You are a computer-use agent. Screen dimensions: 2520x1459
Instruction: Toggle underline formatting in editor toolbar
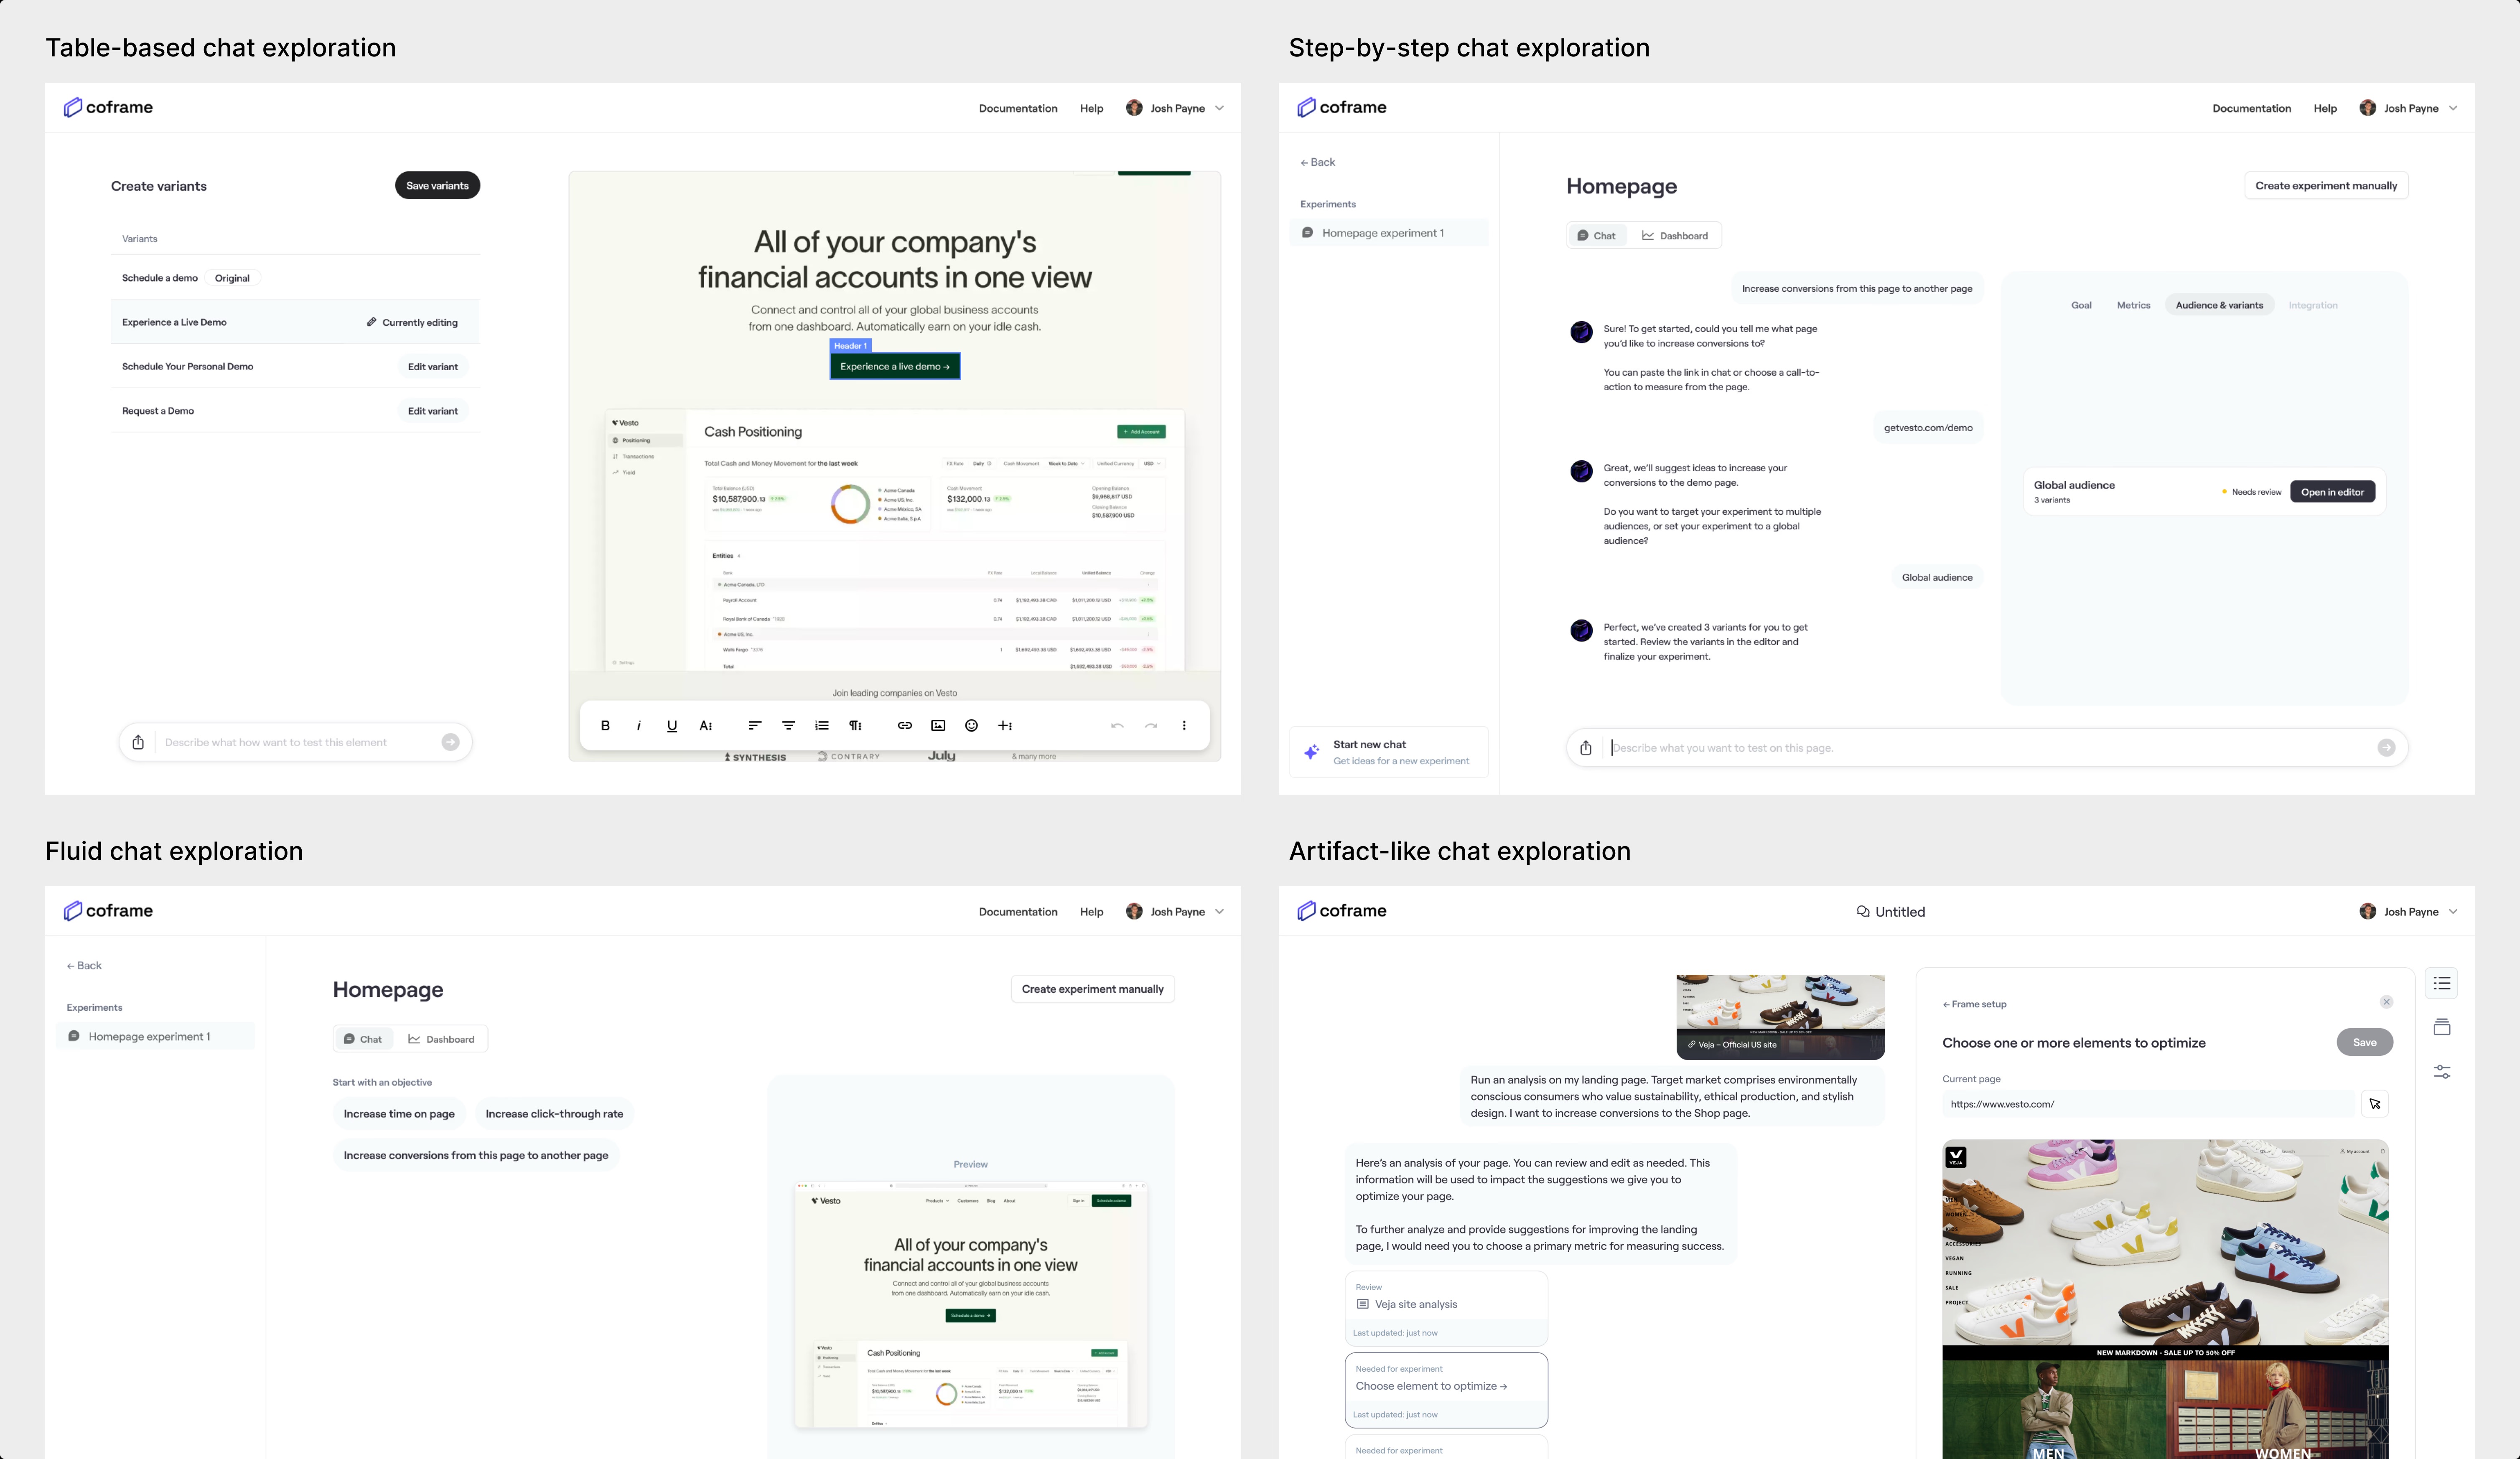(672, 726)
